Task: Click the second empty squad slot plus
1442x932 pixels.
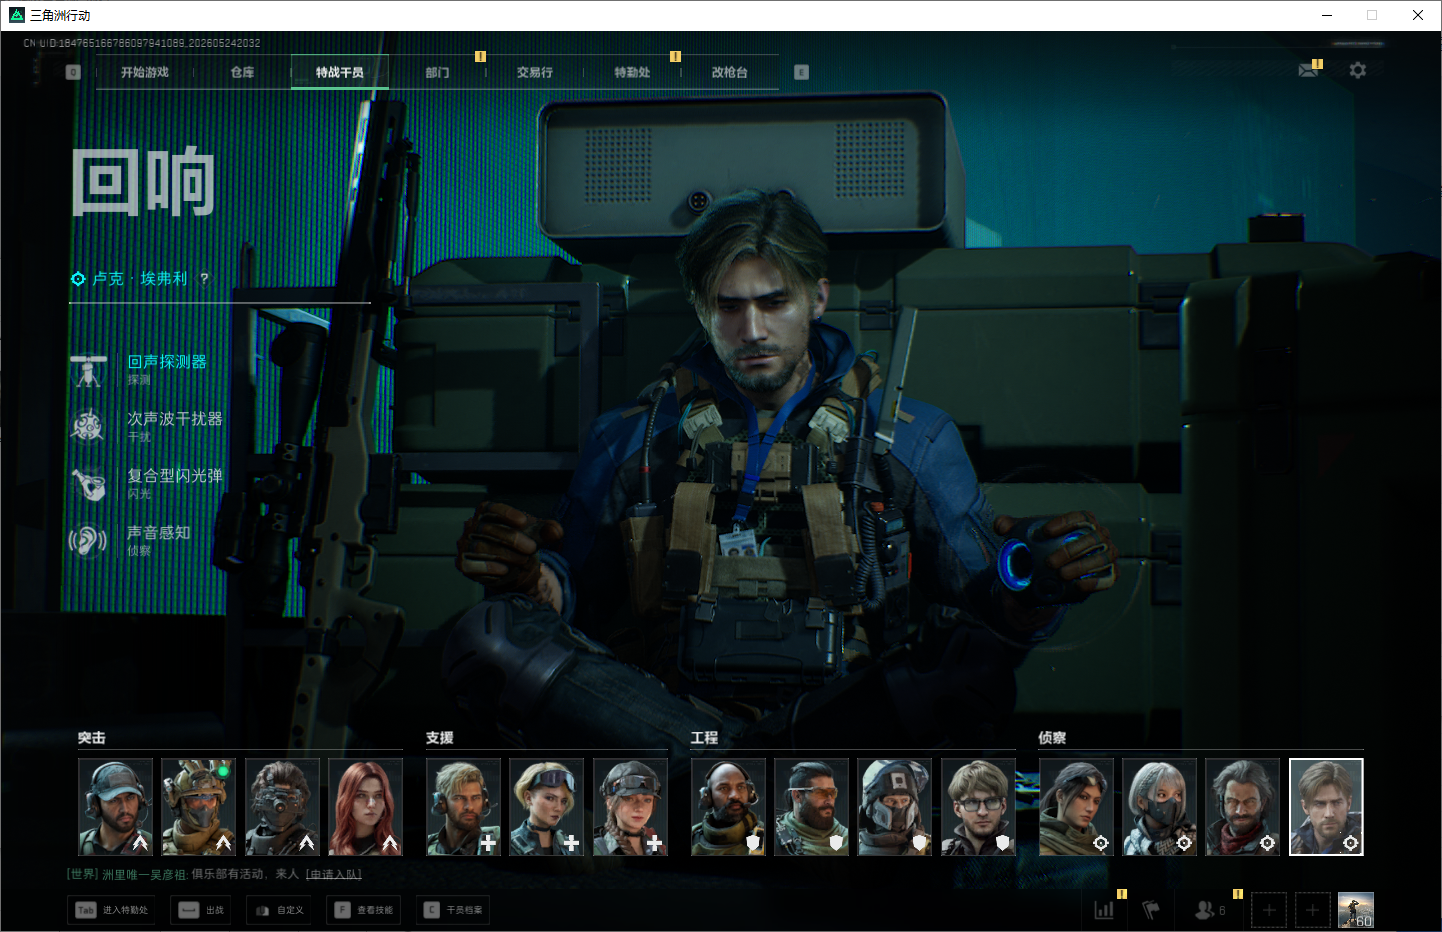Action: (1313, 910)
